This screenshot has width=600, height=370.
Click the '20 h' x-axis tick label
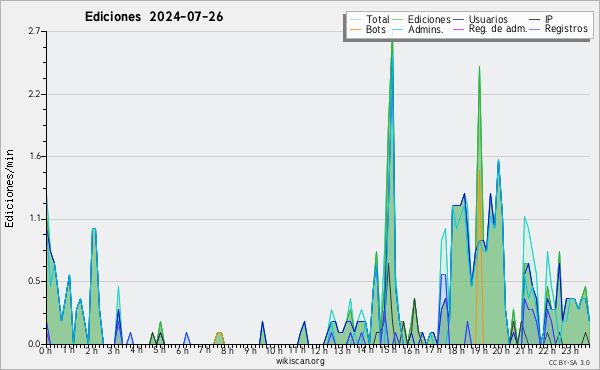[x=501, y=351]
